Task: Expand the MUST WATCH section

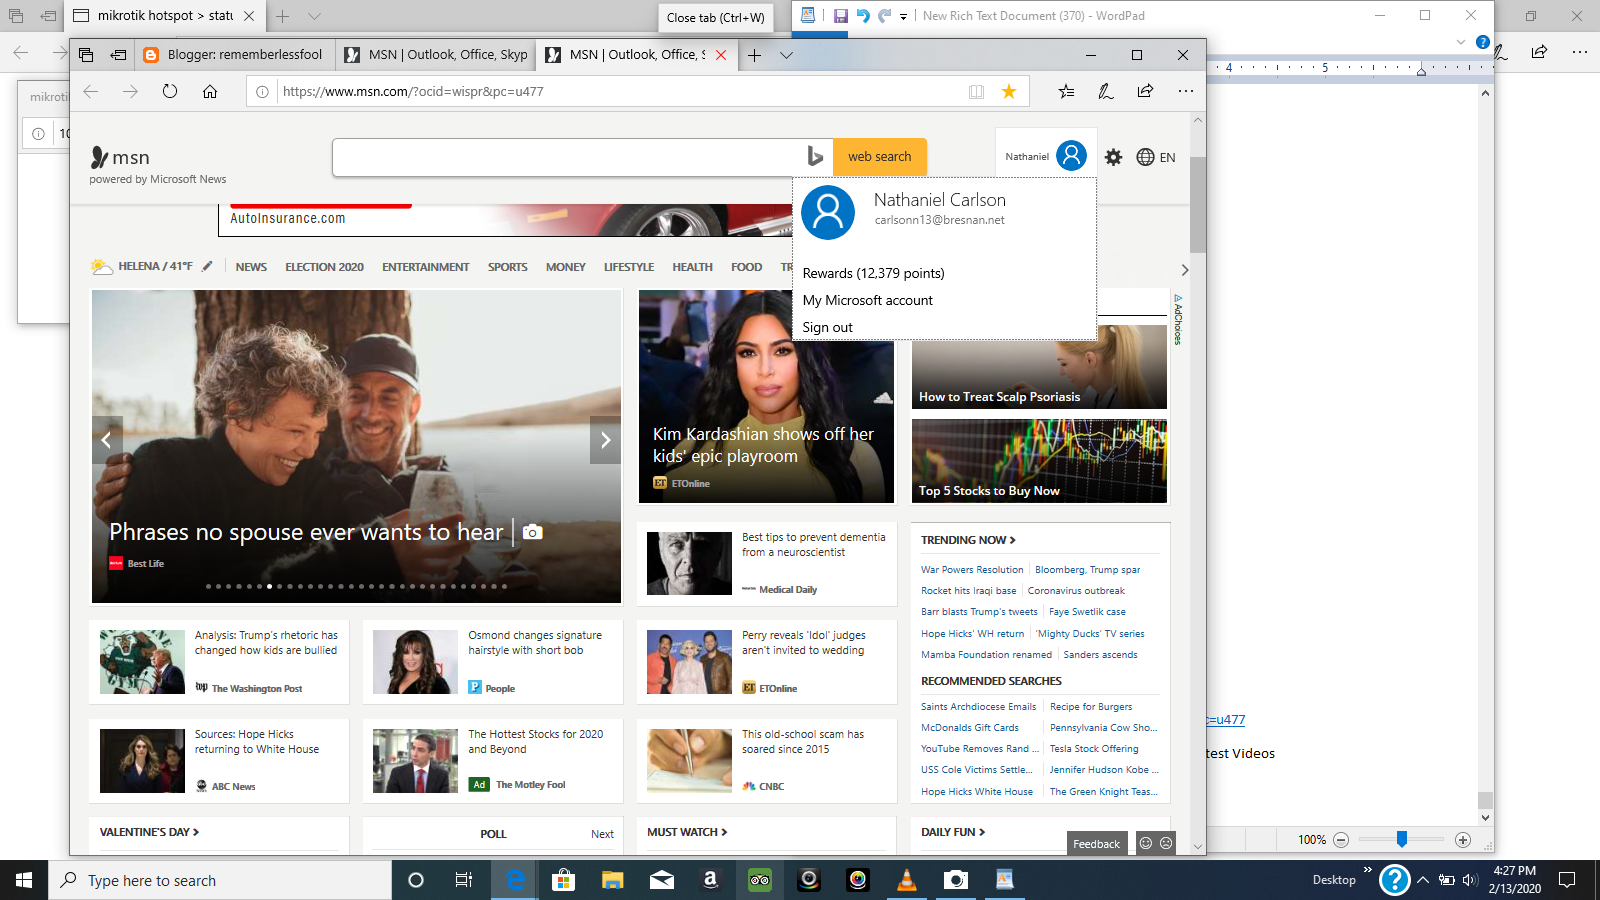Action: pyautogui.click(x=687, y=832)
